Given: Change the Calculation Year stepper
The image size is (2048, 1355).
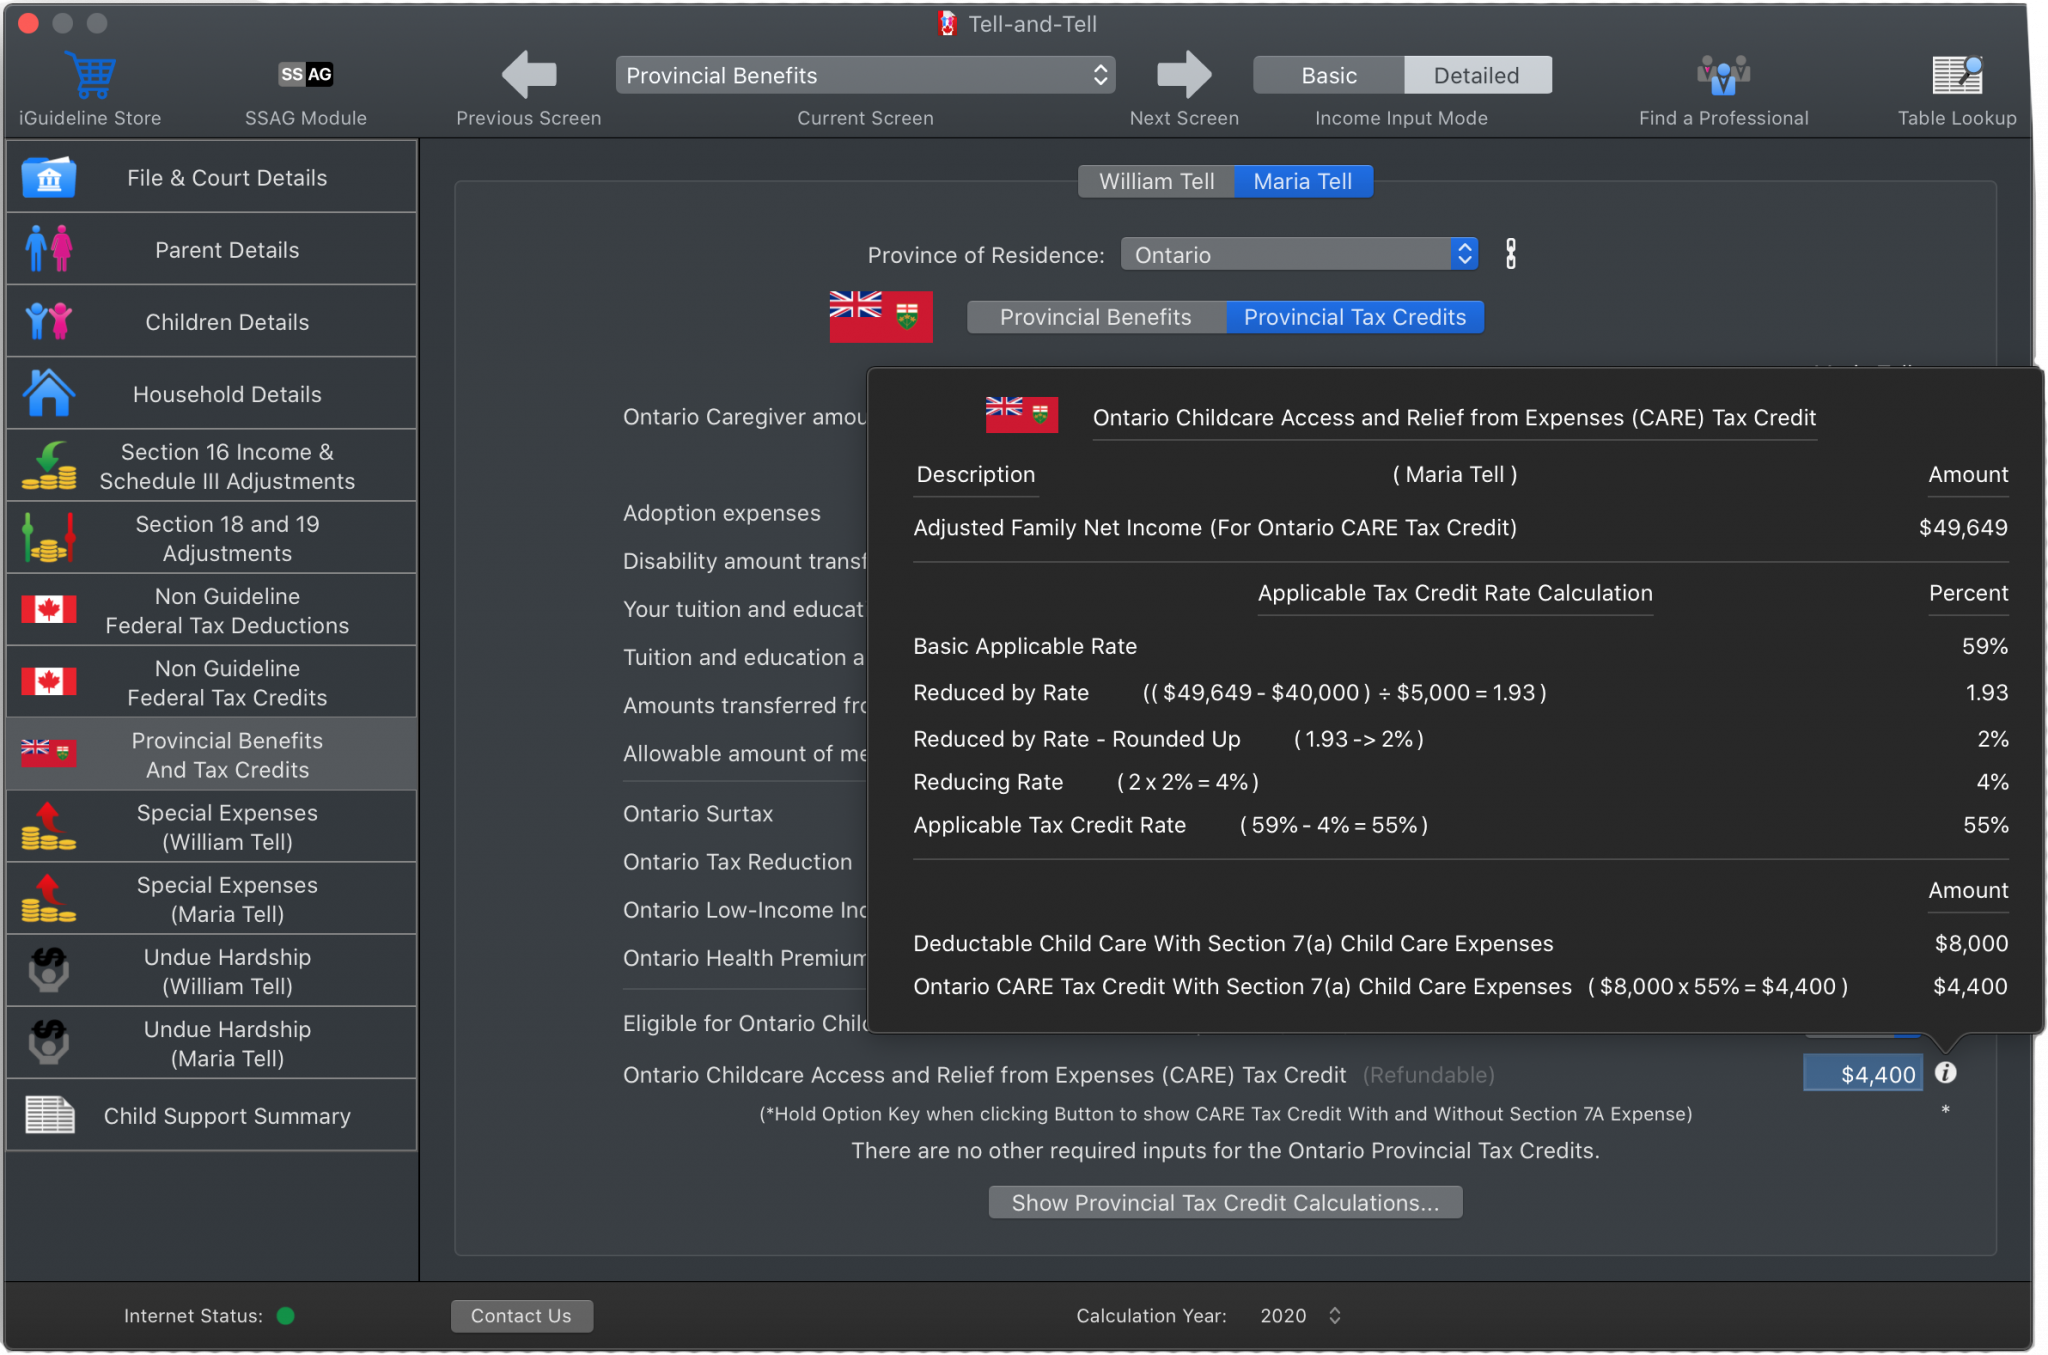Looking at the screenshot, I should coord(1335,1316).
